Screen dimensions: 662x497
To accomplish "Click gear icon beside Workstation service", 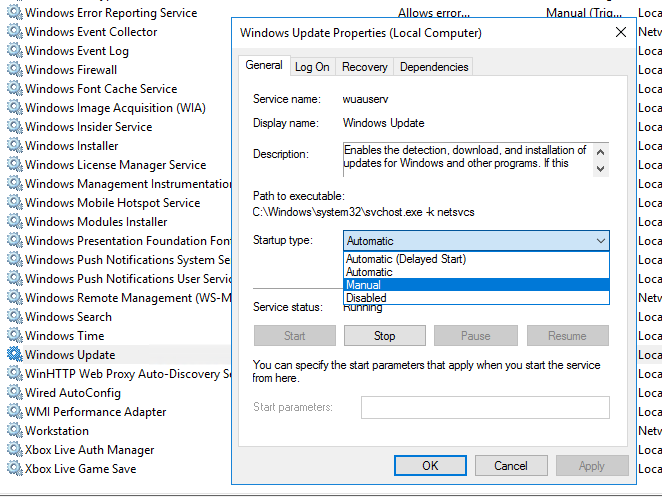I will coord(15,431).
